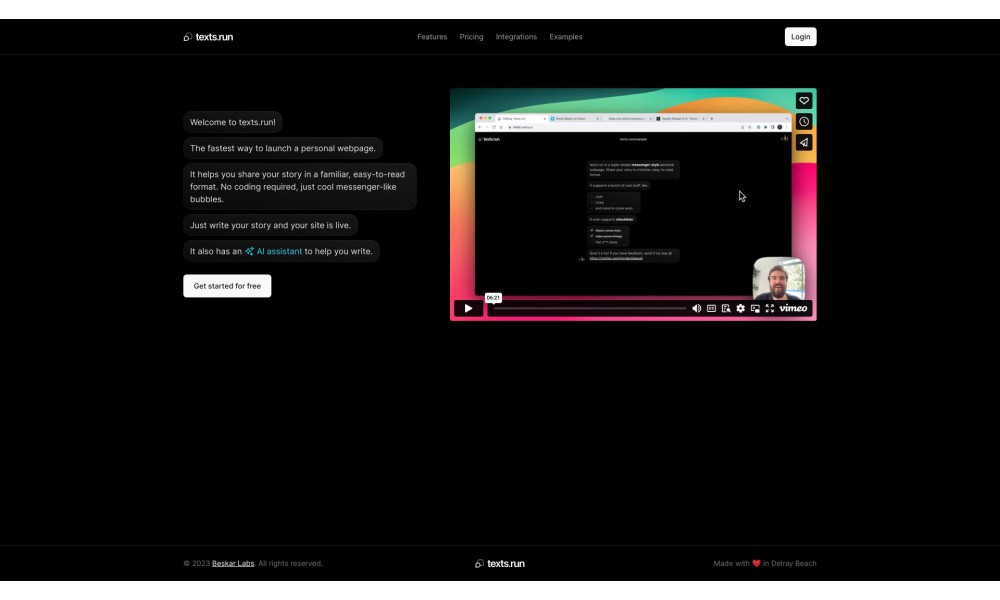Viewport: 1000px width, 600px height.
Task: Toggle closed captions with the CC icon
Action: pyautogui.click(x=711, y=309)
